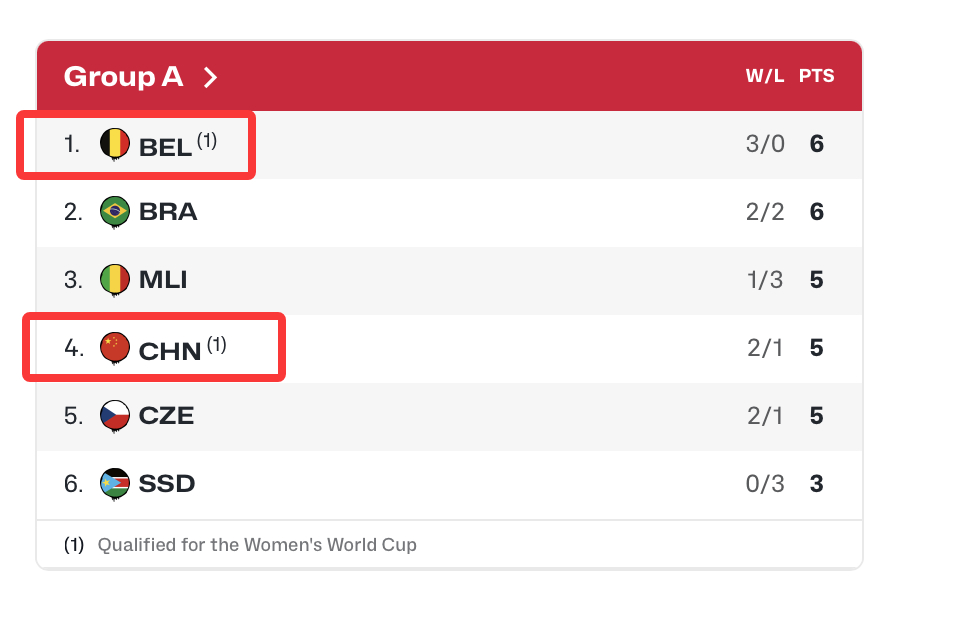Select the China flag icon
The image size is (970, 624).
click(x=115, y=347)
